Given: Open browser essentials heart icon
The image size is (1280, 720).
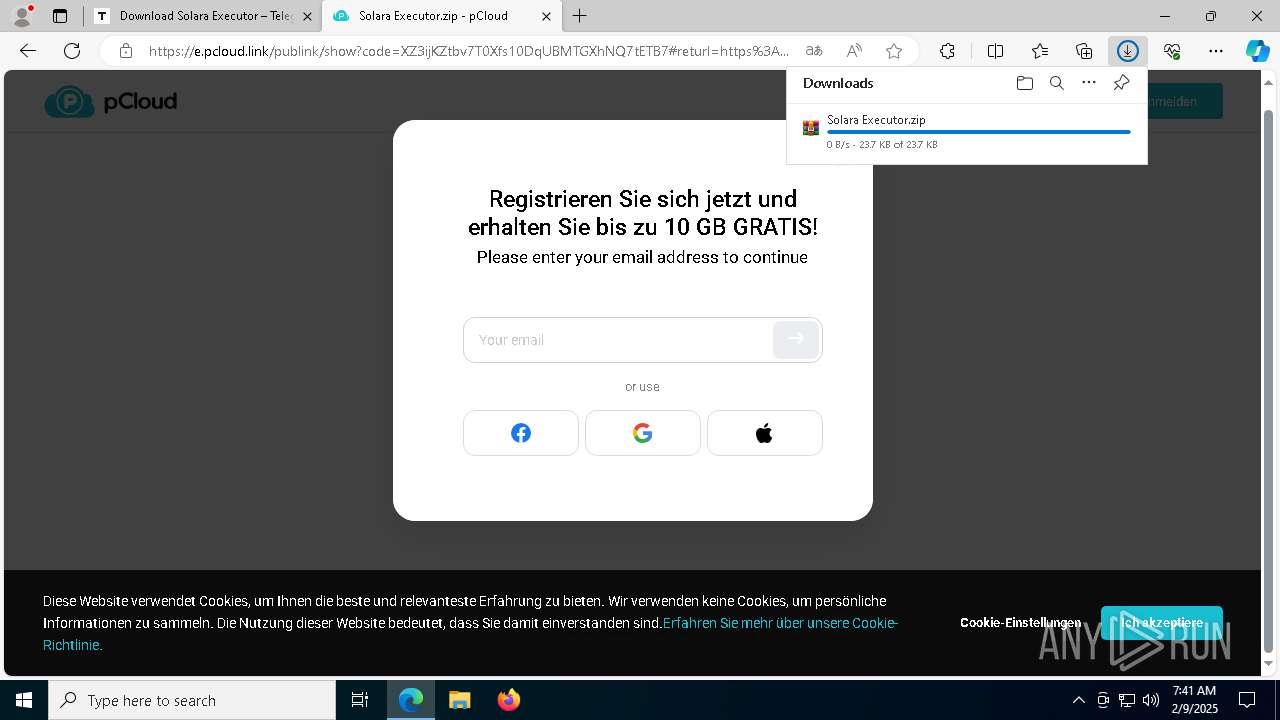Looking at the screenshot, I should click(x=1172, y=51).
